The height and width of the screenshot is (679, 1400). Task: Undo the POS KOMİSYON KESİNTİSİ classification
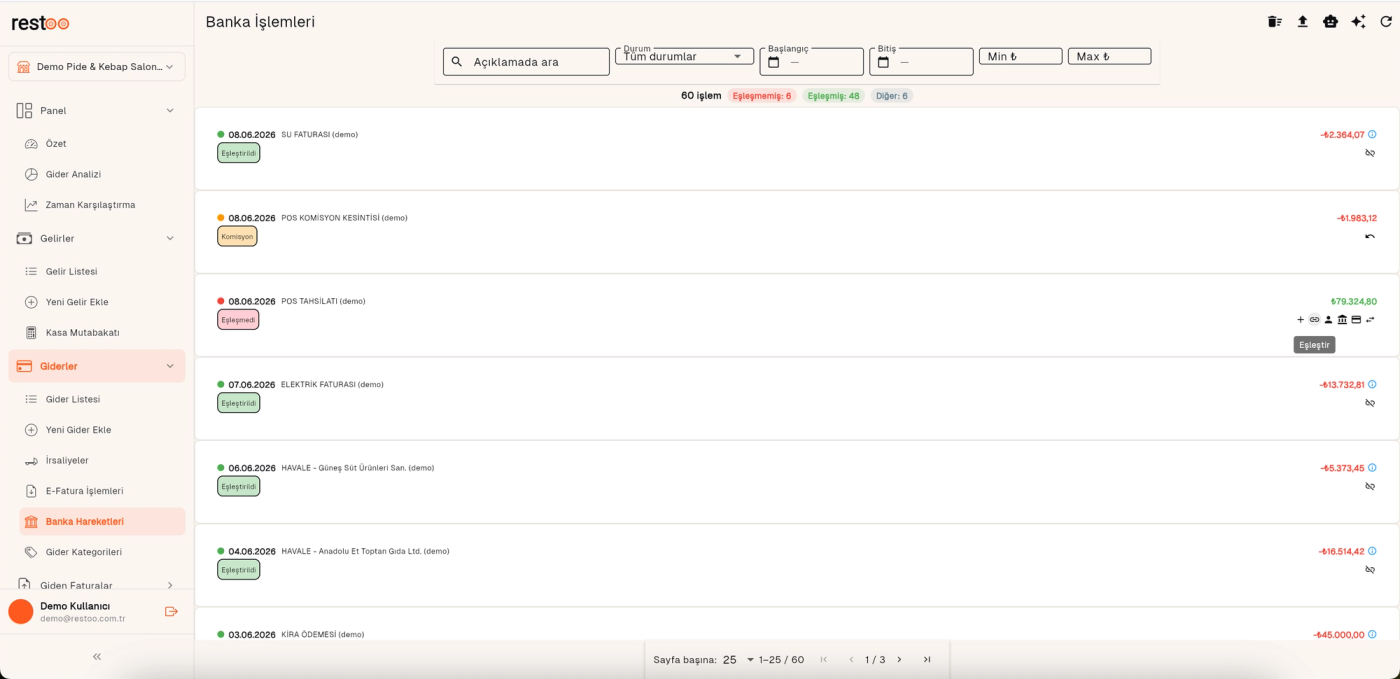point(1370,236)
